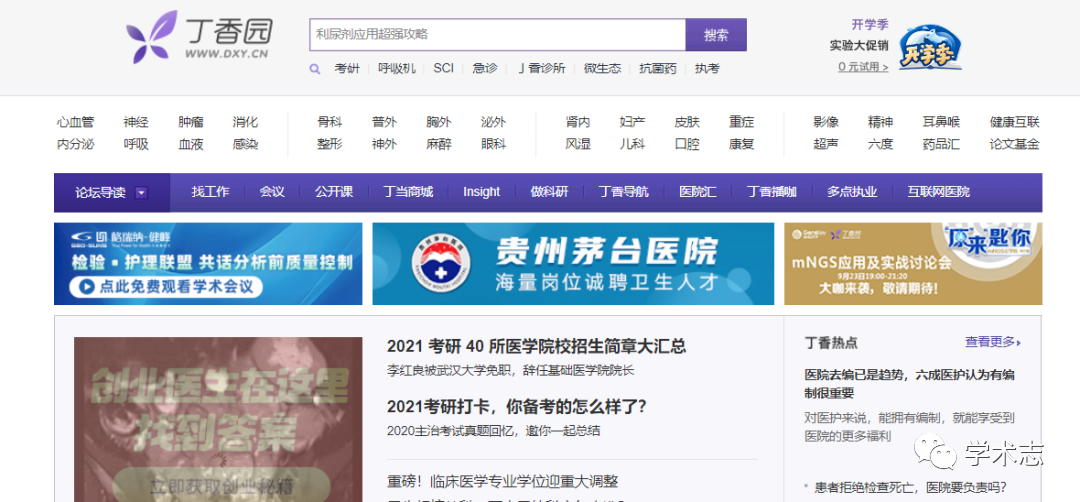Open the 公开课 menu item
The height and width of the screenshot is (502, 1080).
[x=334, y=192]
